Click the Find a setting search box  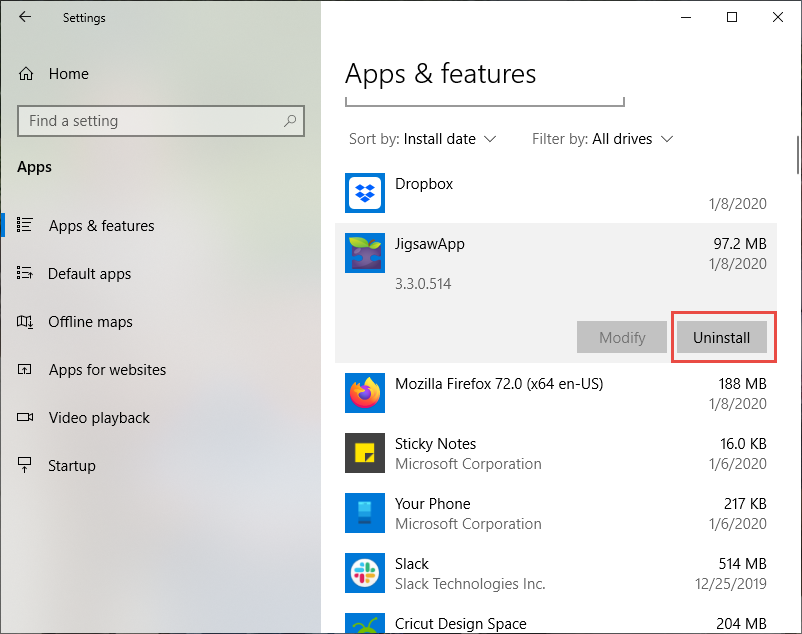coord(150,121)
